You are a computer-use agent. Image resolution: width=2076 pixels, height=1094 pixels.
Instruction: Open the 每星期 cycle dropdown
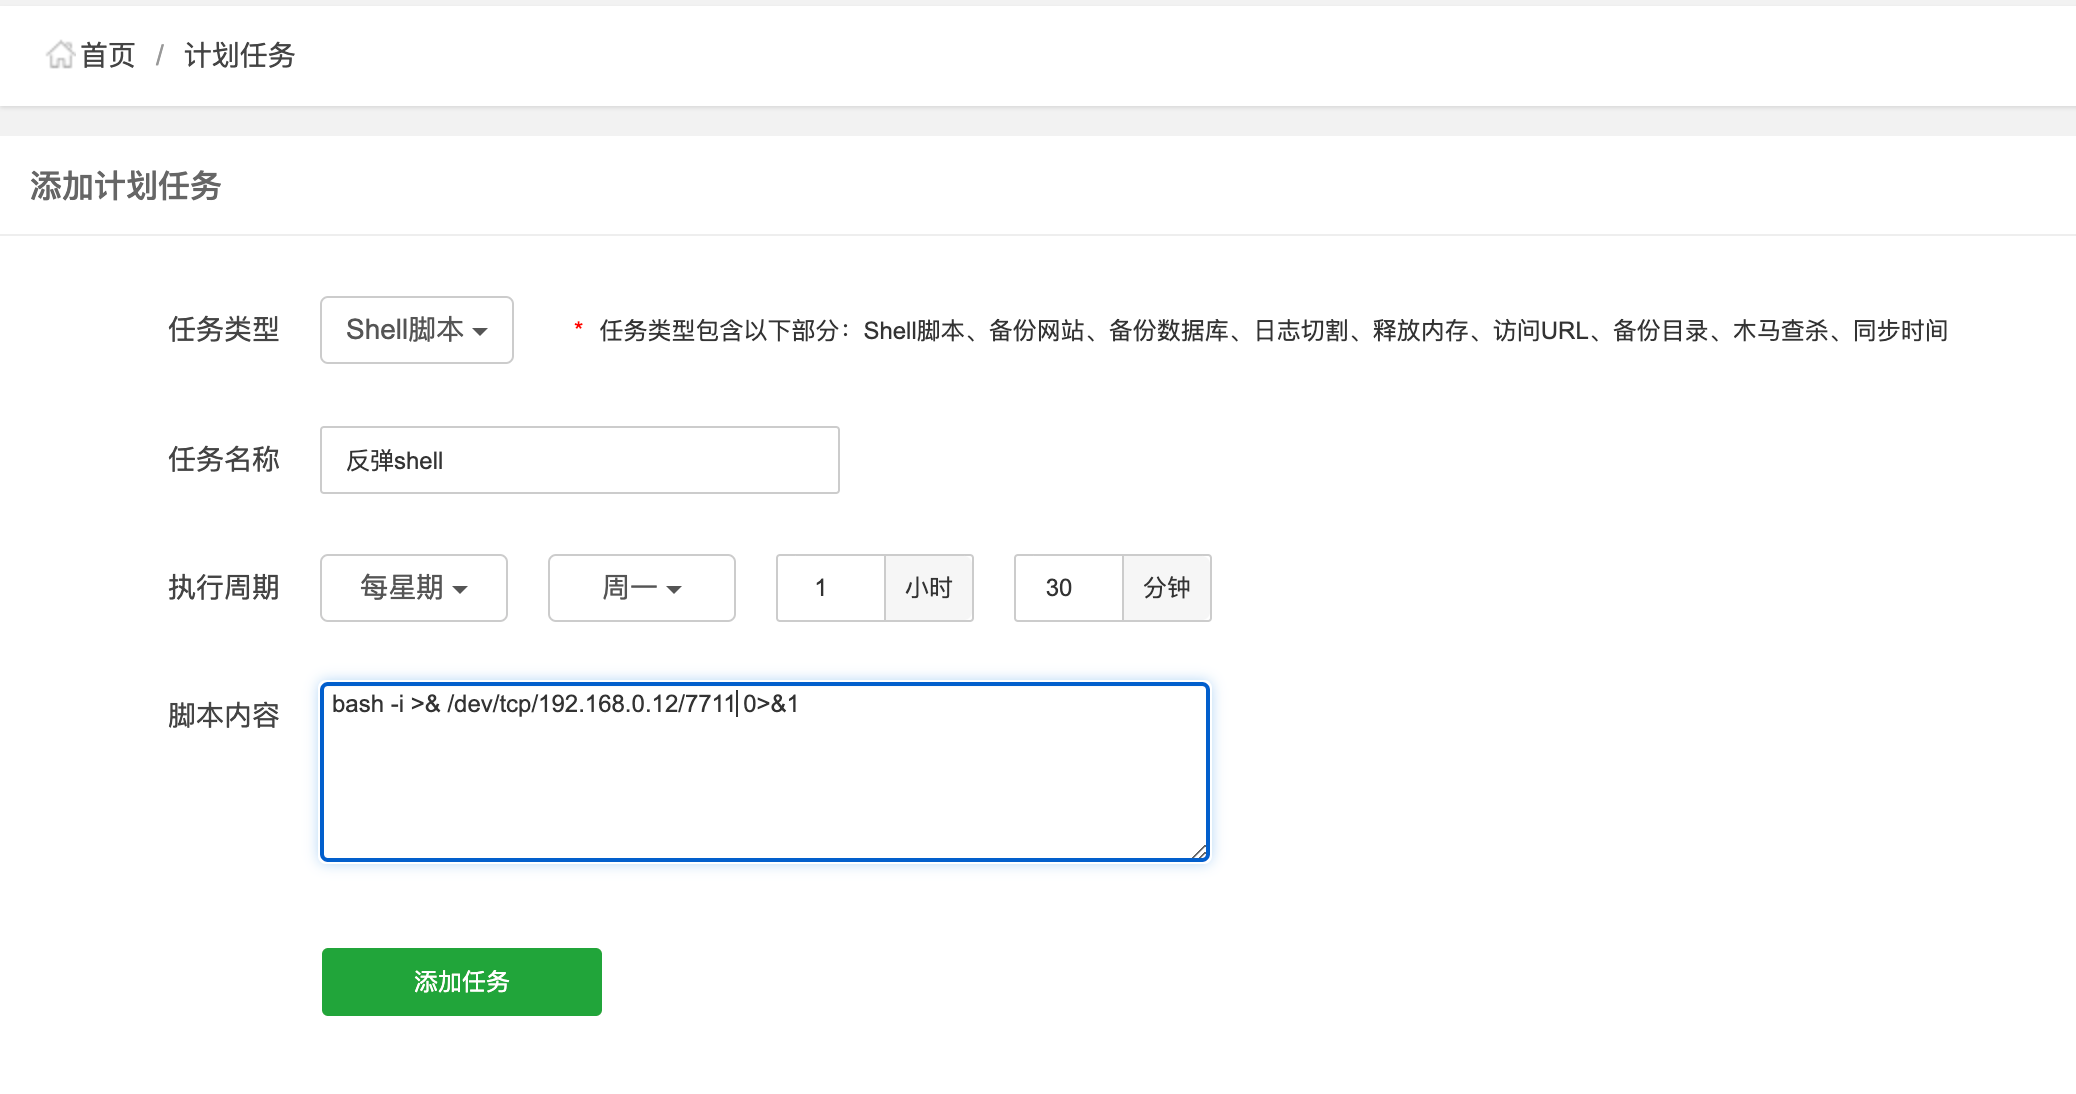[413, 588]
